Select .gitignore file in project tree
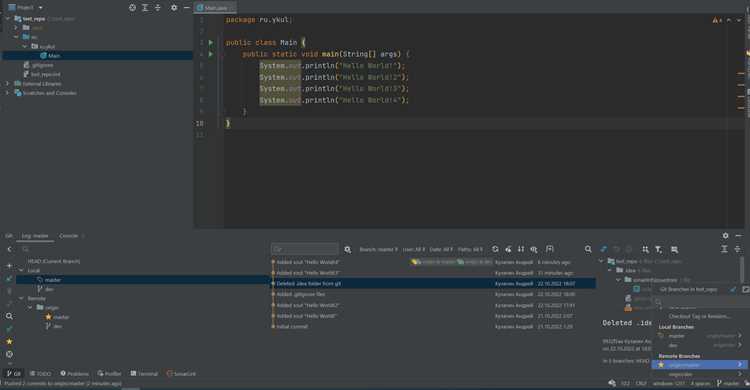The image size is (750, 390). coord(39,65)
